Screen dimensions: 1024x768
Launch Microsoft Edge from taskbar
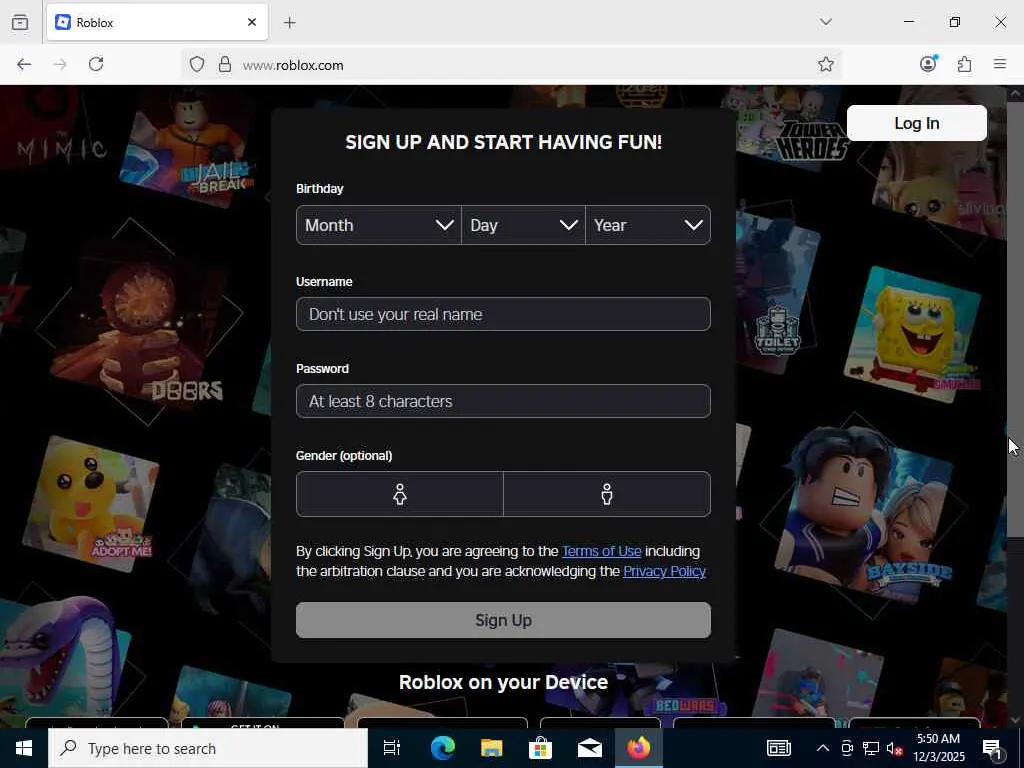pyautogui.click(x=443, y=748)
